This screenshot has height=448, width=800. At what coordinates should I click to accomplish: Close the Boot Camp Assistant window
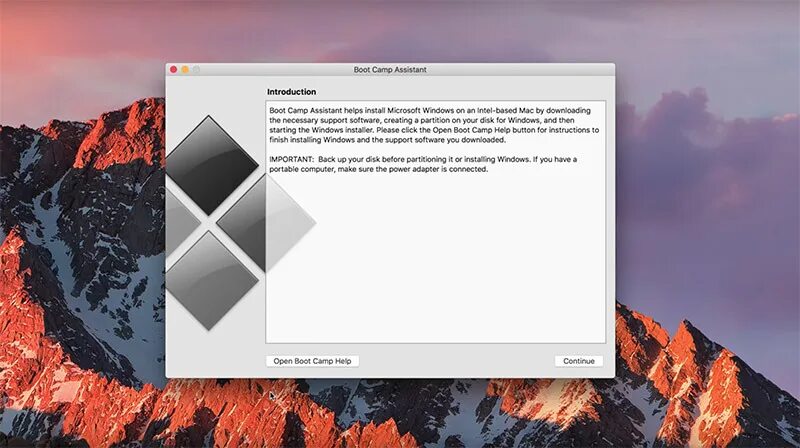tap(173, 69)
